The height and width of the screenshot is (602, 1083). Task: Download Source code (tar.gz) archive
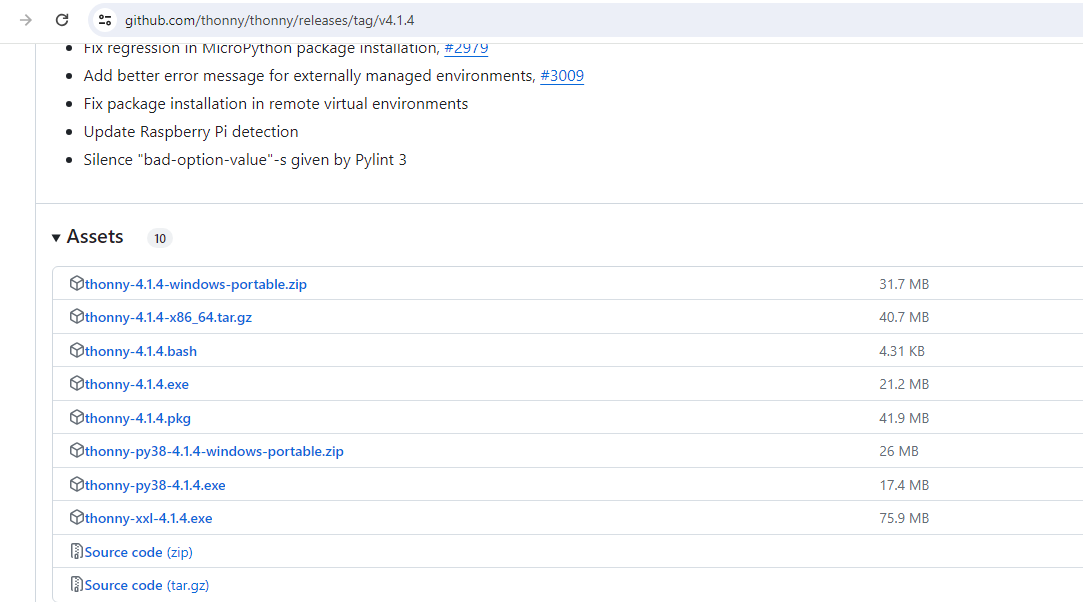[x=147, y=585]
